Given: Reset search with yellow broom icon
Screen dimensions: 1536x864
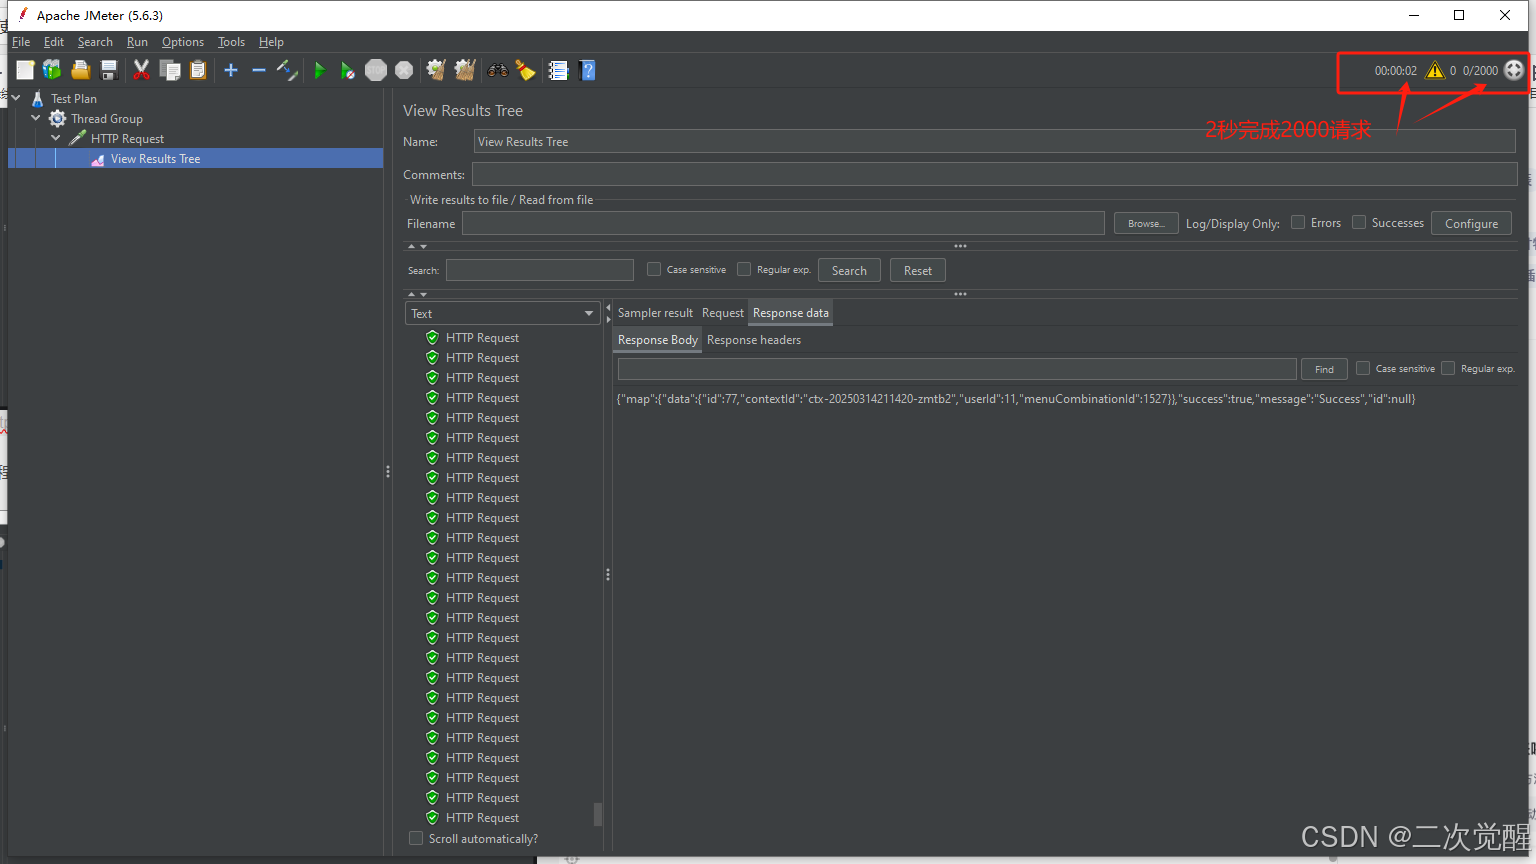Looking at the screenshot, I should (x=525, y=70).
